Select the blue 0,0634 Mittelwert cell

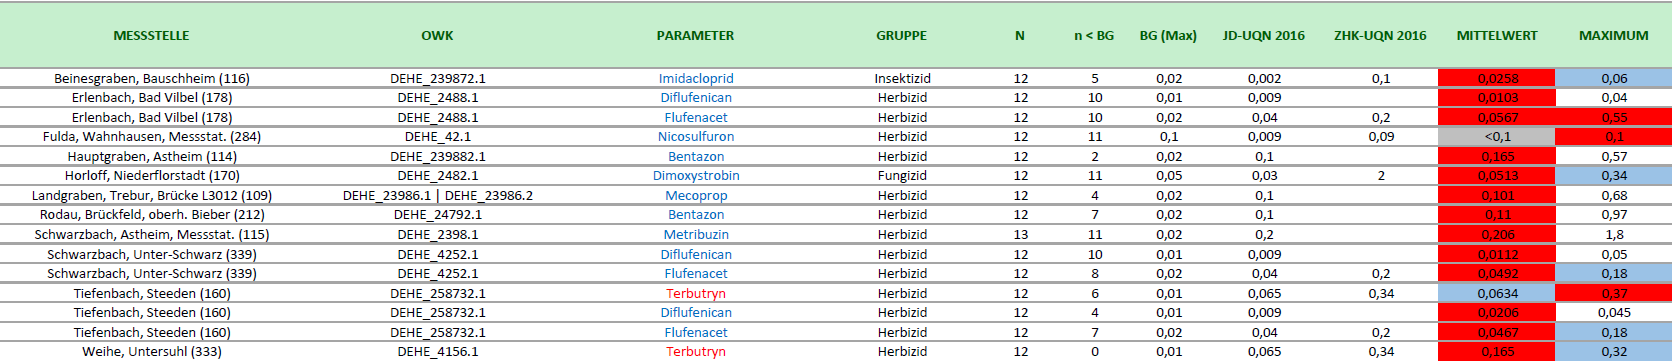pos(1497,294)
